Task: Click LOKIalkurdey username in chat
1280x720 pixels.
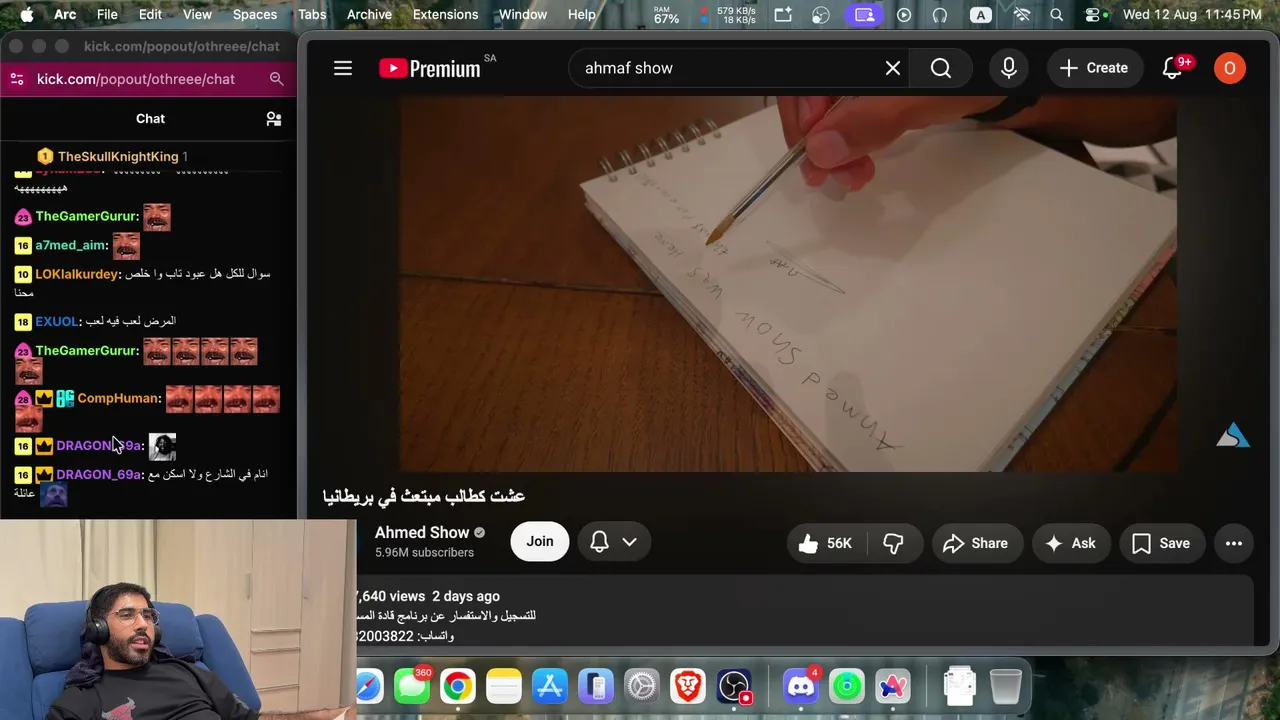Action: click(78, 274)
